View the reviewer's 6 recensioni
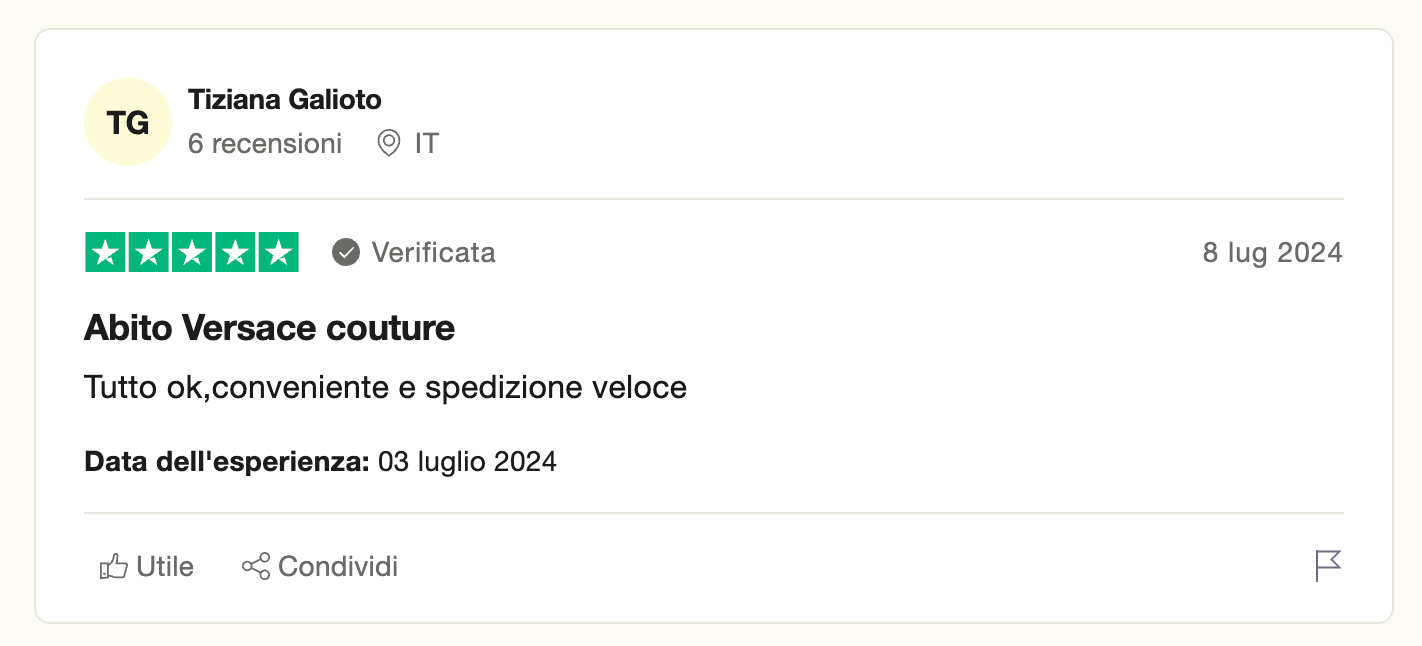This screenshot has width=1422, height=646. 265,144
